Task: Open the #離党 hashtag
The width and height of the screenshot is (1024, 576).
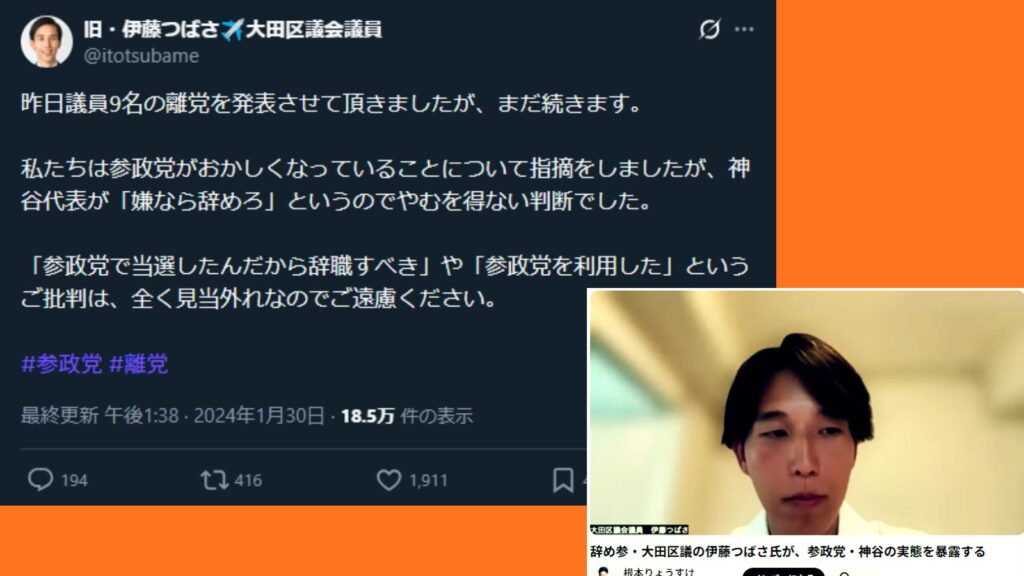Action: [138, 364]
